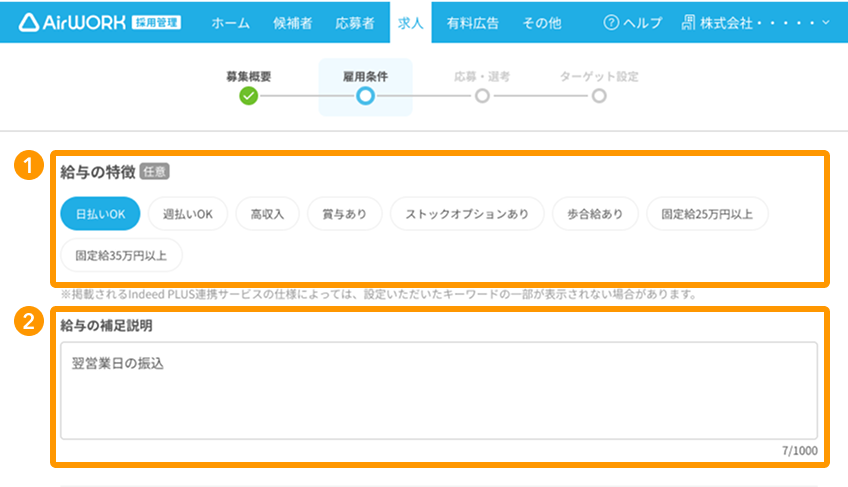Click the 募集概要 step label
848x487 pixels.
click(249, 76)
